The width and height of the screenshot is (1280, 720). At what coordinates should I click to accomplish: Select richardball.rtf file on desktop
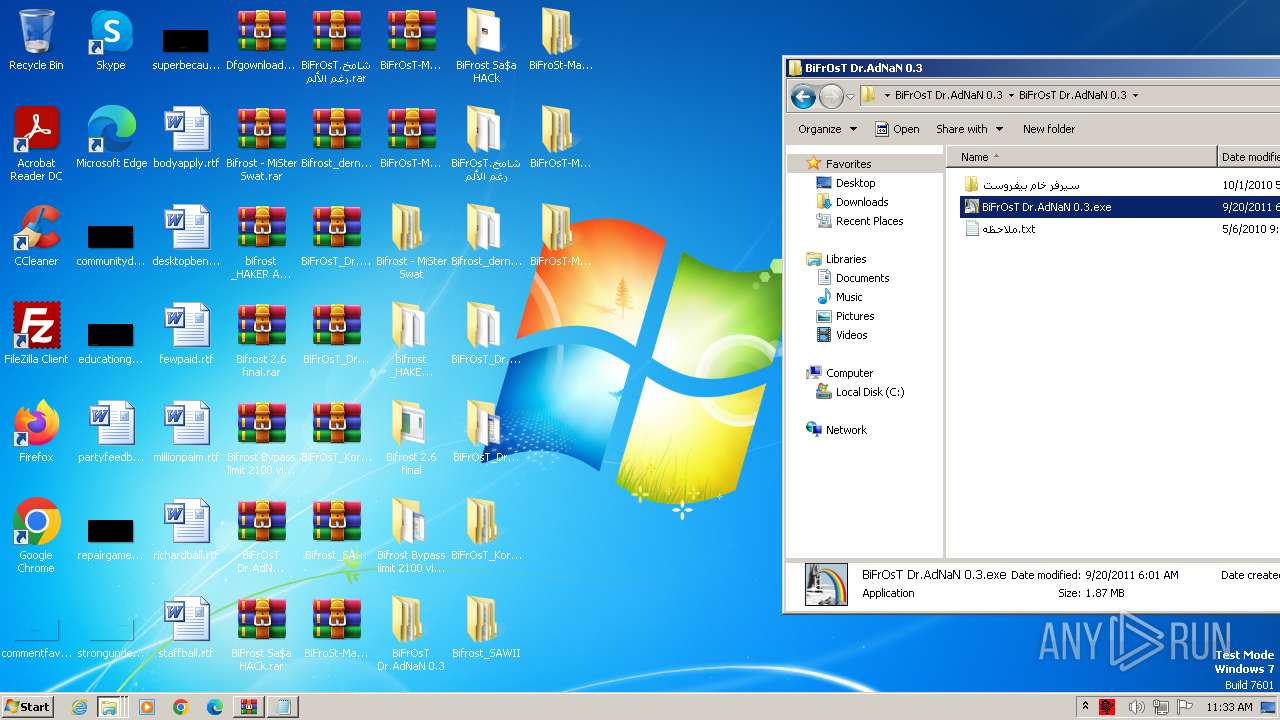186,530
